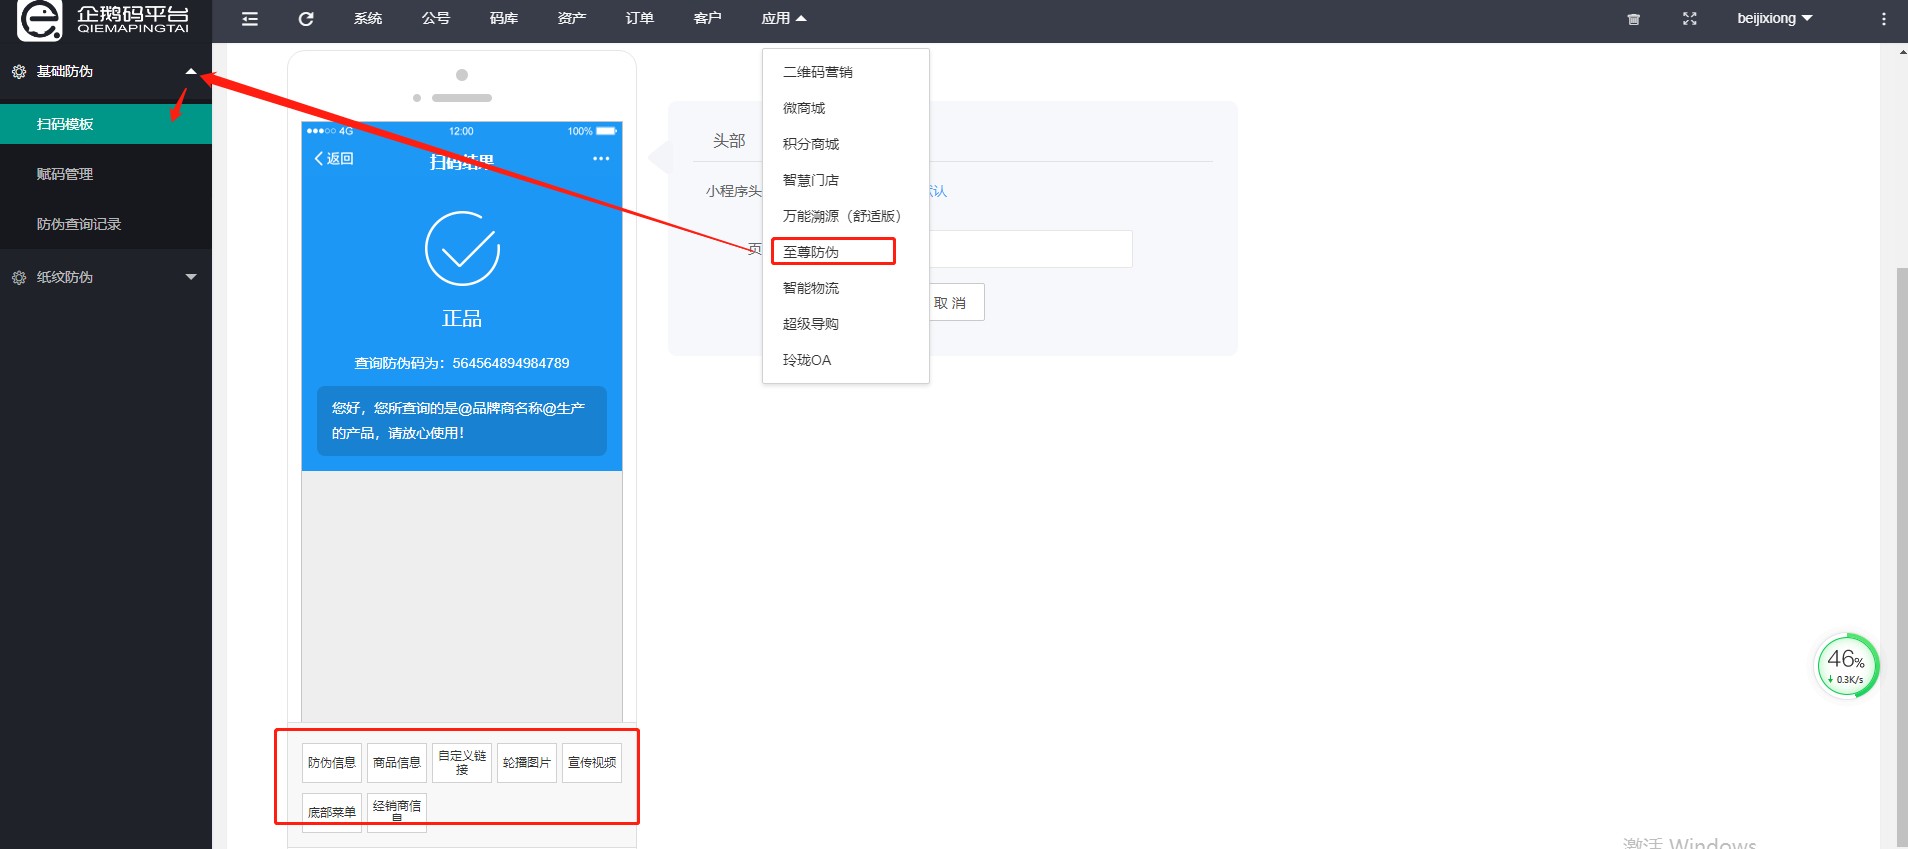Open 赋码管理 in the sidebar
The height and width of the screenshot is (849, 1908).
[x=106, y=174]
